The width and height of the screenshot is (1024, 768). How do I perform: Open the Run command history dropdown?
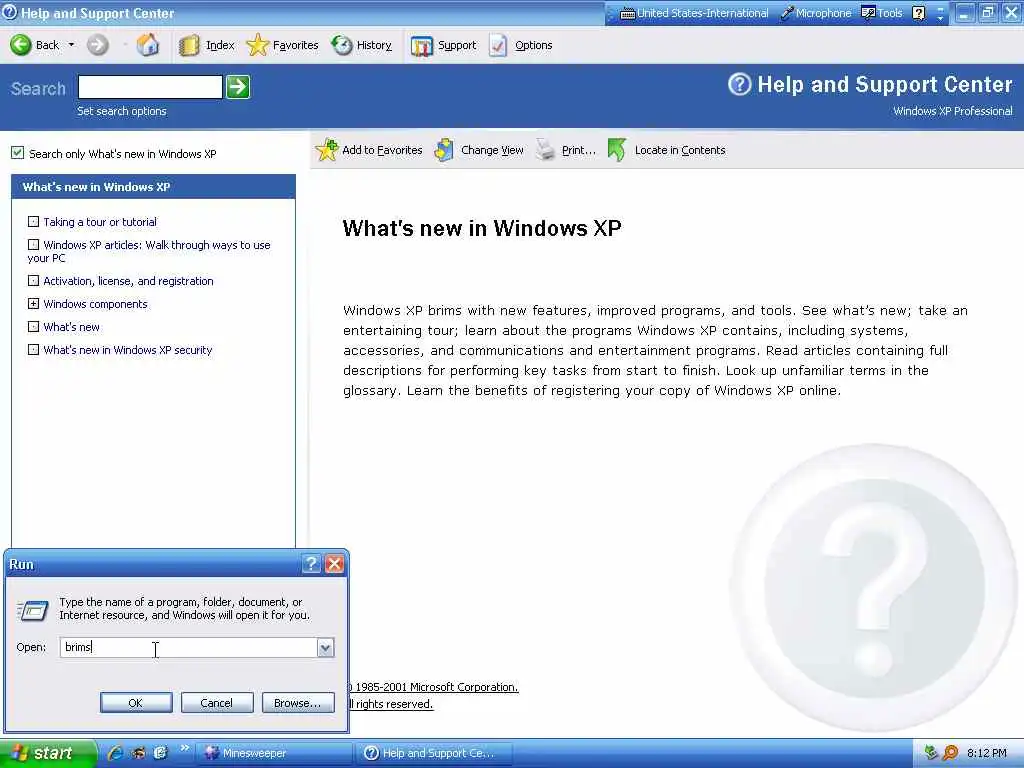tap(325, 647)
